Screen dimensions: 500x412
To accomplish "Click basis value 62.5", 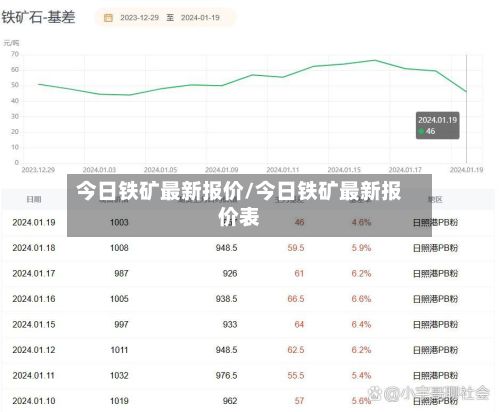I will click(296, 350).
